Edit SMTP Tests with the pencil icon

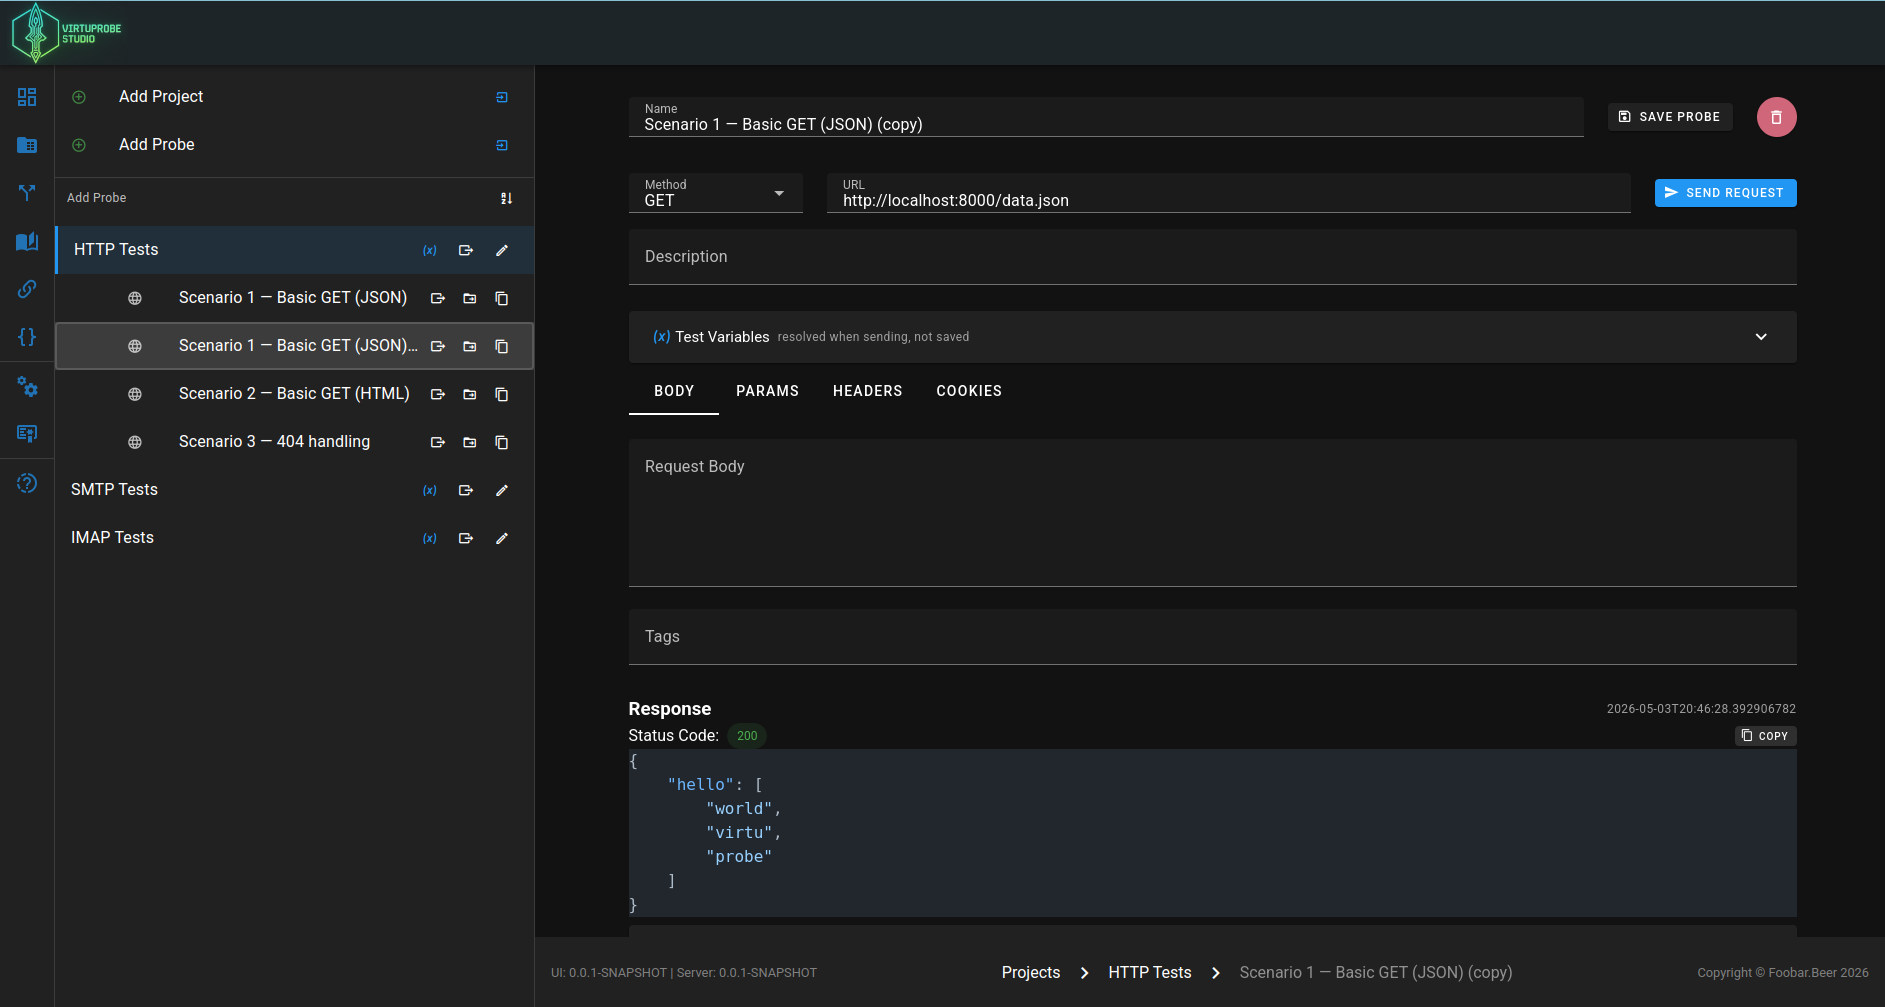[x=502, y=490]
